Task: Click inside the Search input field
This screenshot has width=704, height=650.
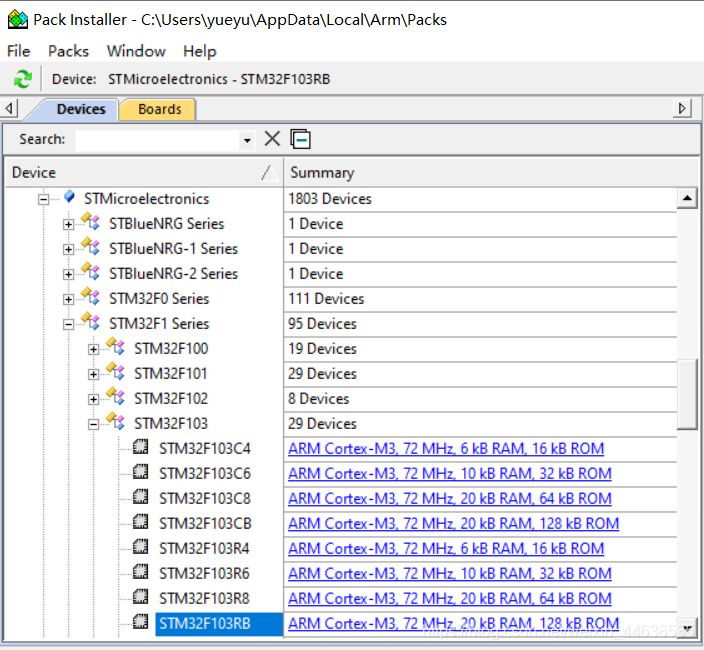Action: (x=158, y=141)
